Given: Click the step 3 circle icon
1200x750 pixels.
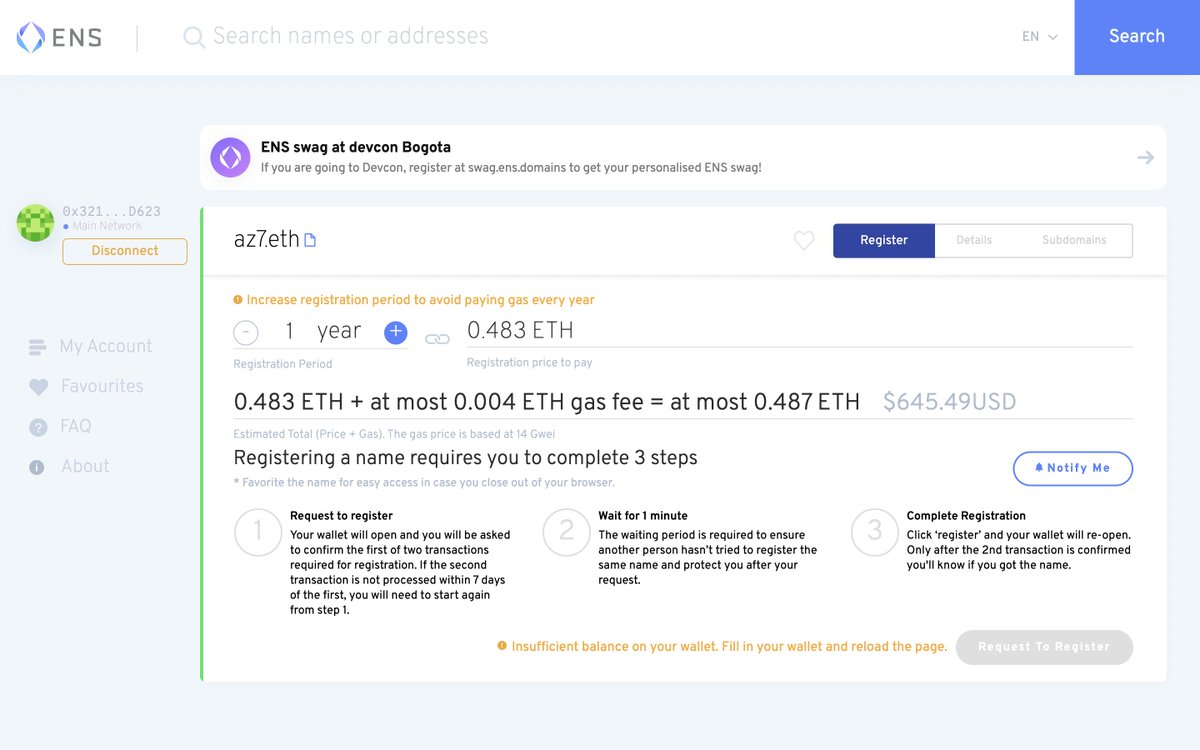Looking at the screenshot, I should 875,532.
